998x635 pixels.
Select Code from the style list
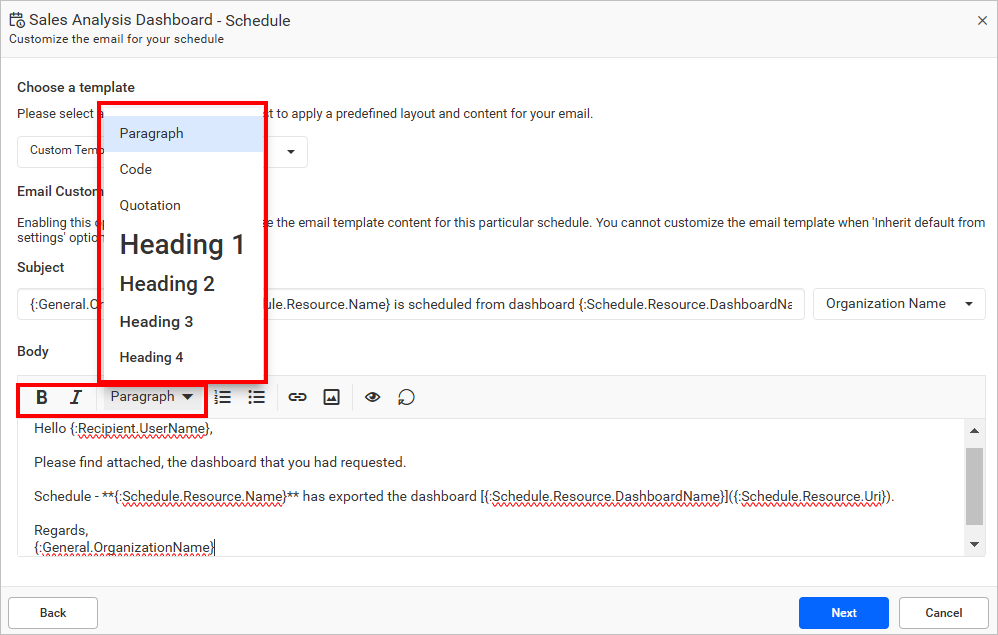point(135,169)
